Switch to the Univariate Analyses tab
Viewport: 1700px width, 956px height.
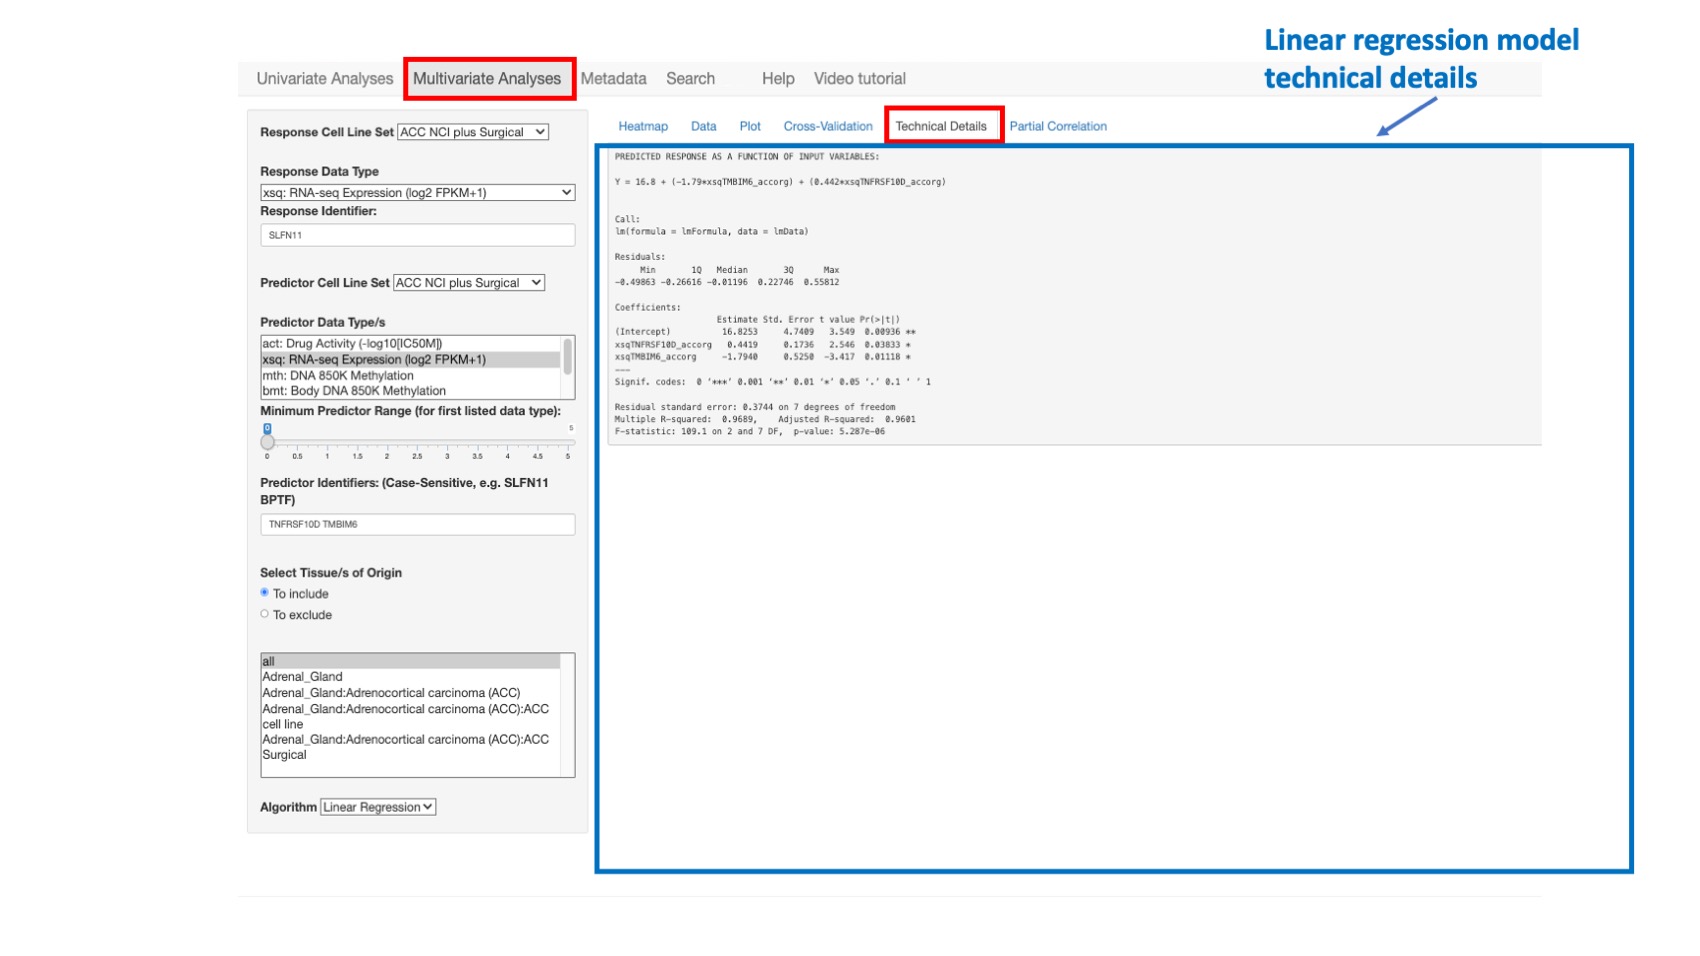point(325,78)
